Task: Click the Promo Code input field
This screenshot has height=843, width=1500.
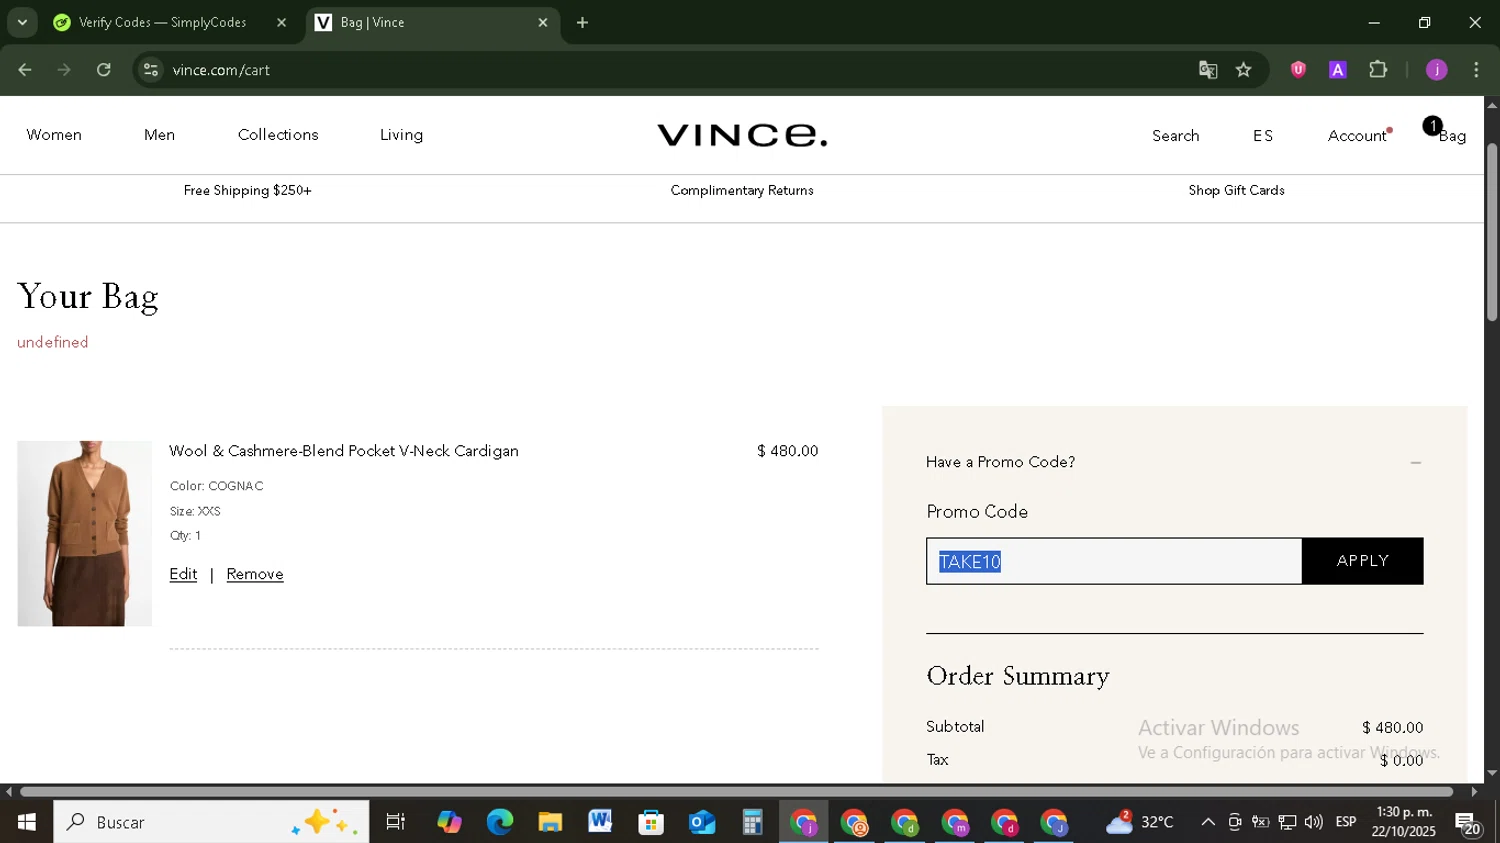Action: (1114, 561)
